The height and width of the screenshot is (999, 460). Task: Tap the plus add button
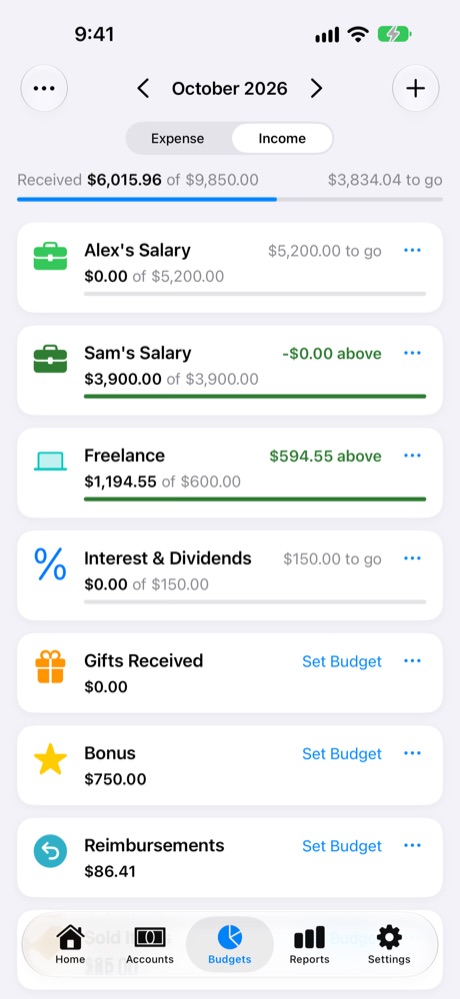click(415, 89)
